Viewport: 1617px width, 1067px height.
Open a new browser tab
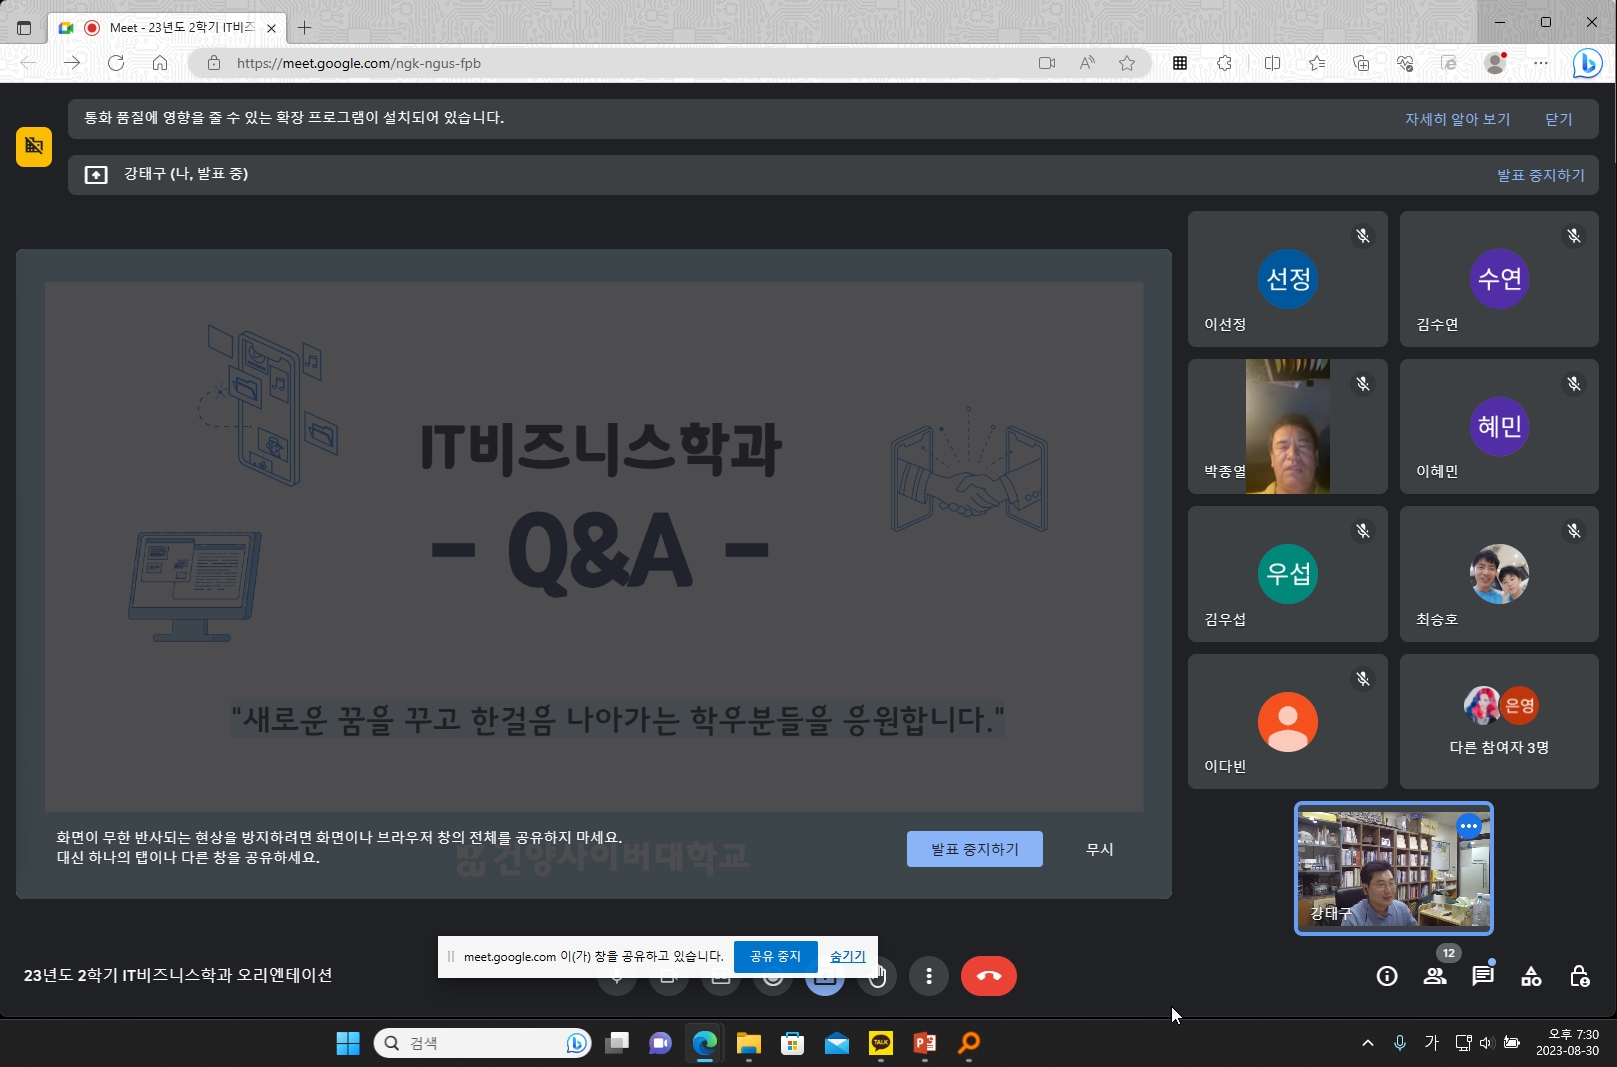(x=305, y=28)
